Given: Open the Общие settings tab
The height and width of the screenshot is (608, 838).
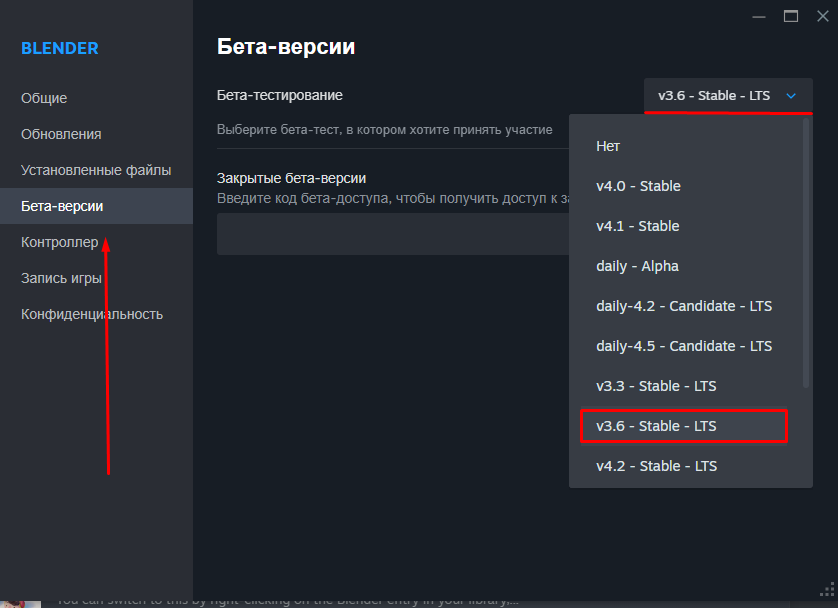Looking at the screenshot, I should (44, 98).
